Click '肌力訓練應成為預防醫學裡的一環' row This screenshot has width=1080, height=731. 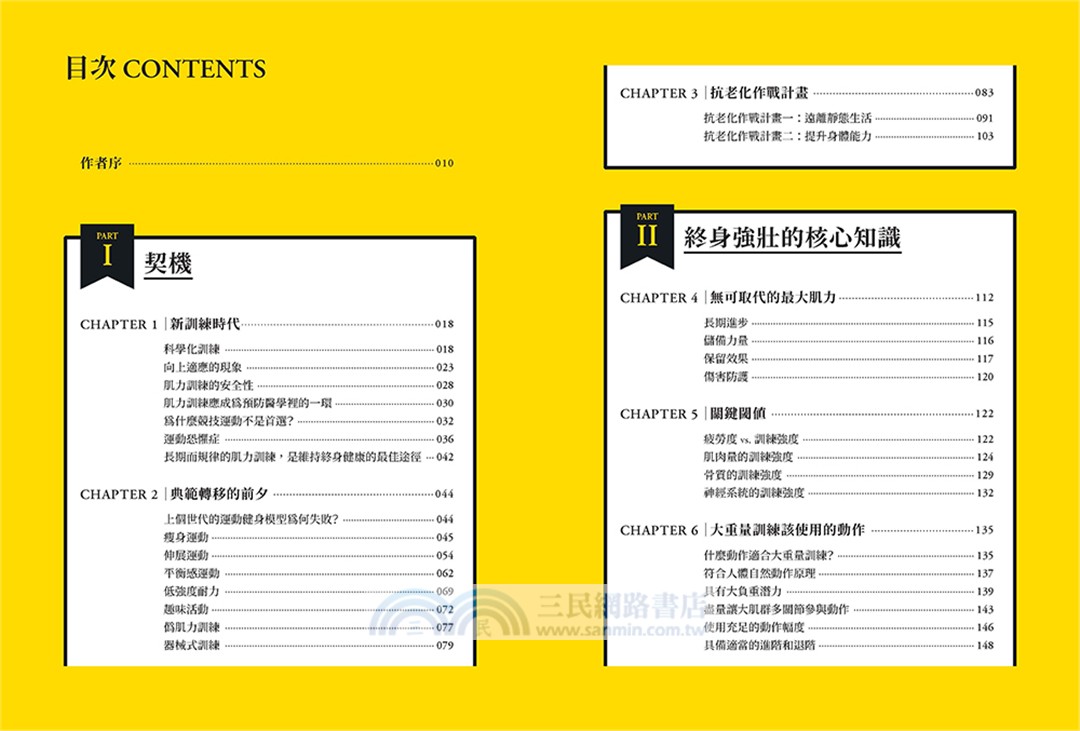(x=309, y=403)
